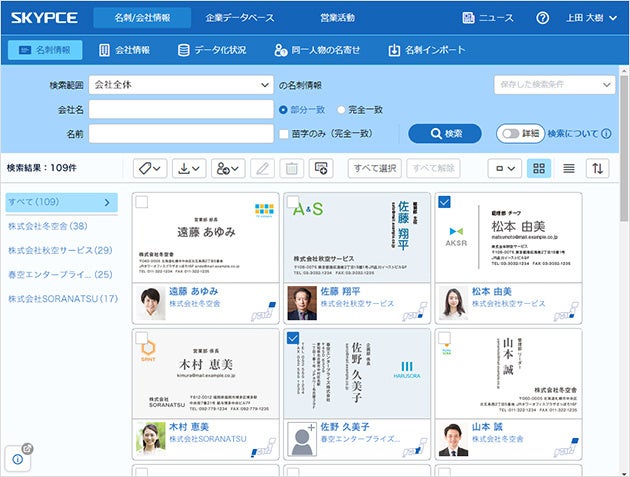The image size is (630, 477).
Task: Select the 部分一致 radio button
Action: click(x=283, y=110)
